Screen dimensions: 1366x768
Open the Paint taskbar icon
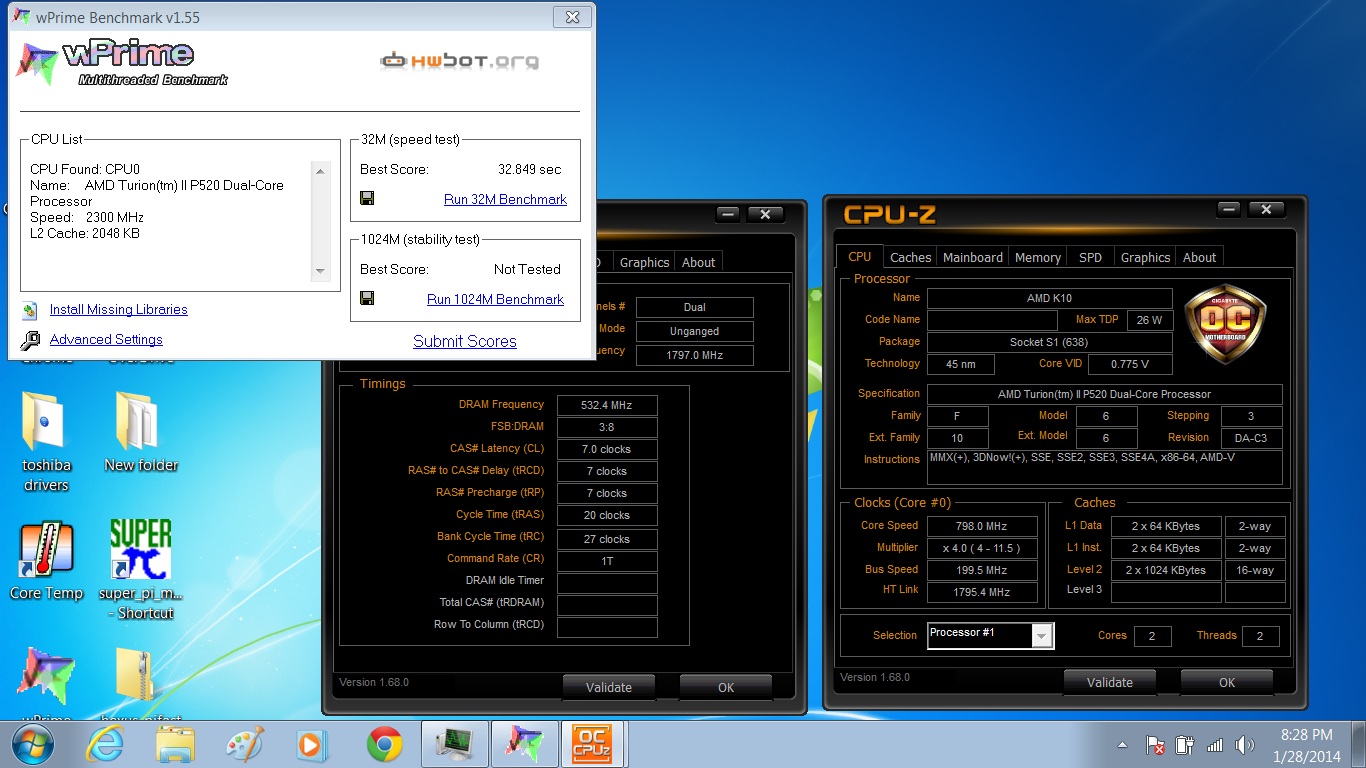click(x=245, y=744)
